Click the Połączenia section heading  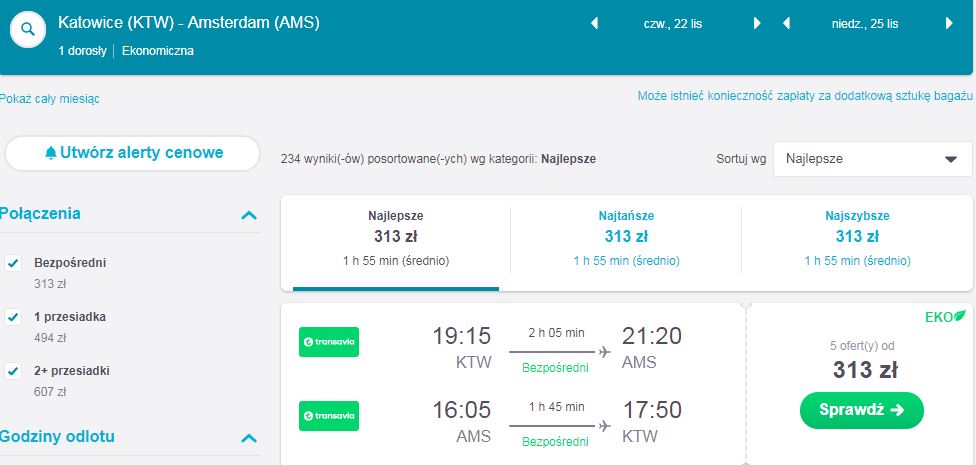[x=40, y=214]
